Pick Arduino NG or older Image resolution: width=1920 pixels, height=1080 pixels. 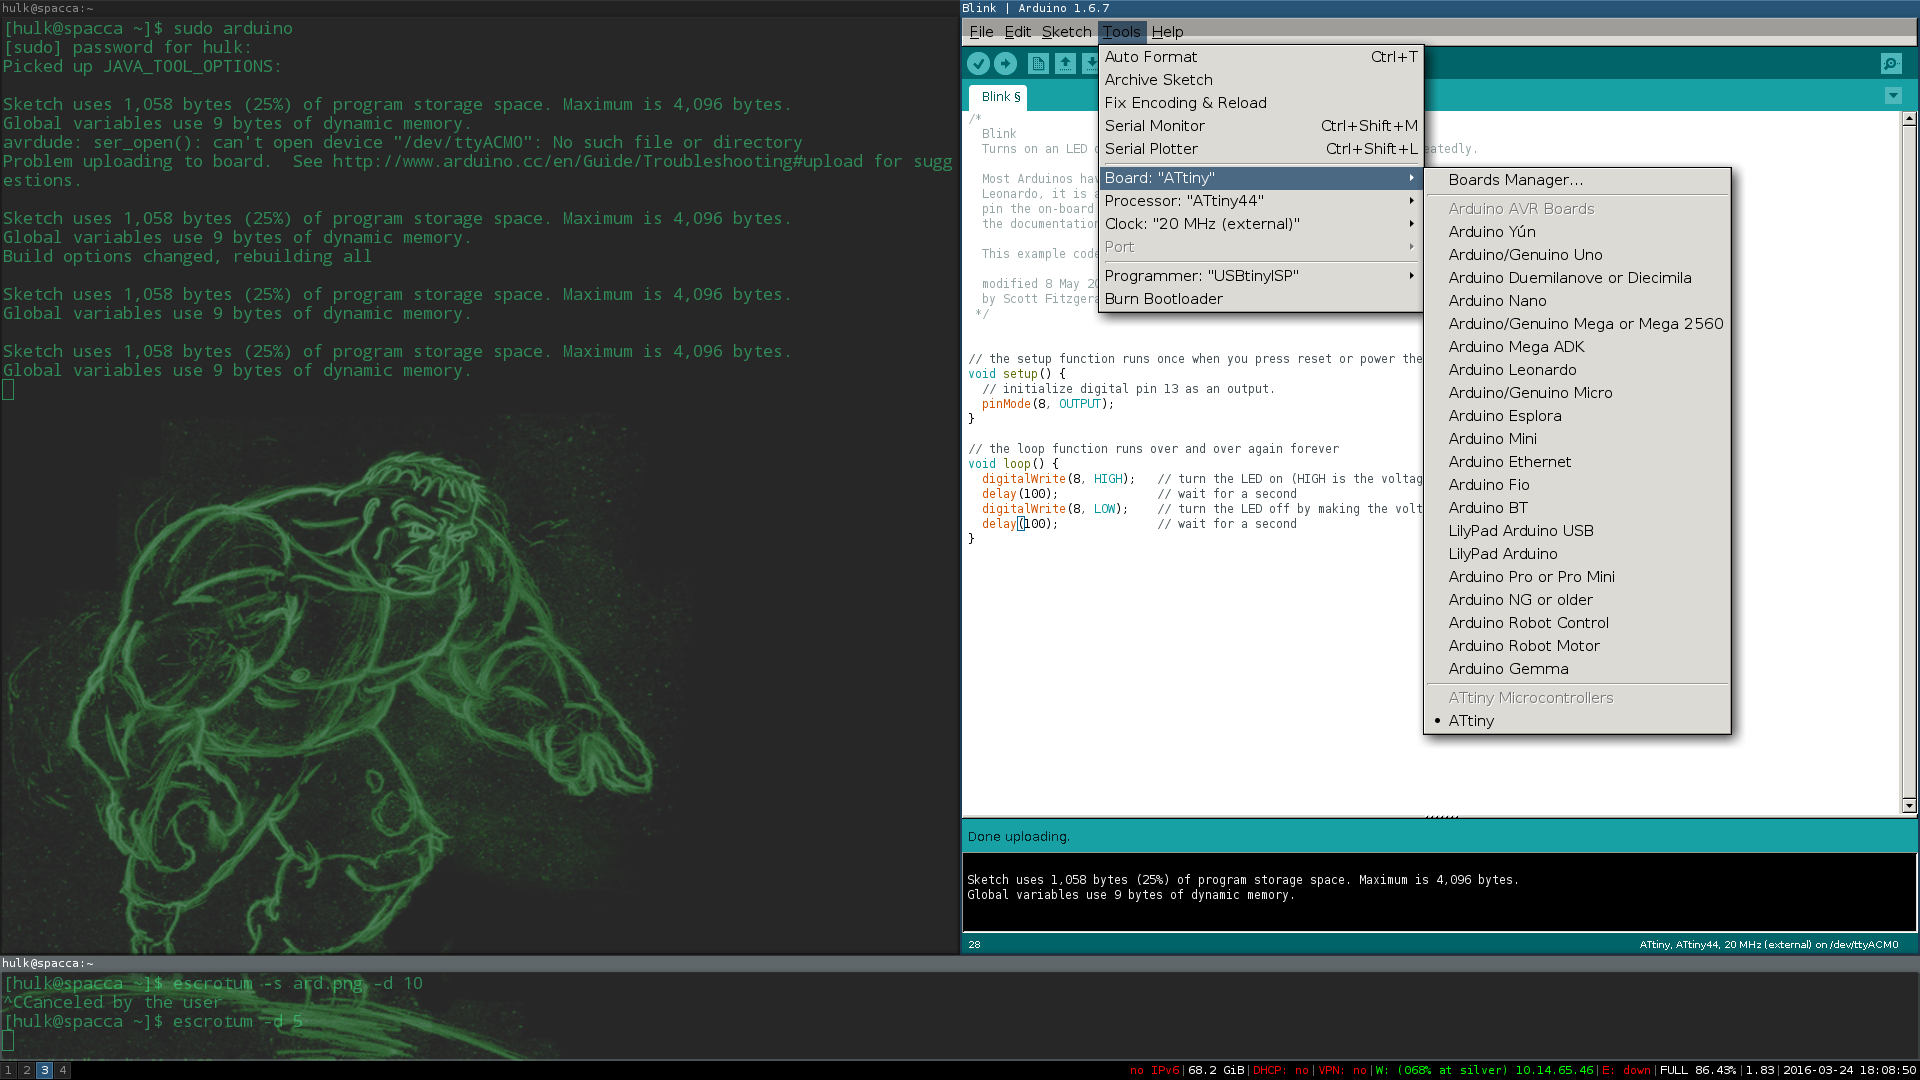click(1577, 600)
